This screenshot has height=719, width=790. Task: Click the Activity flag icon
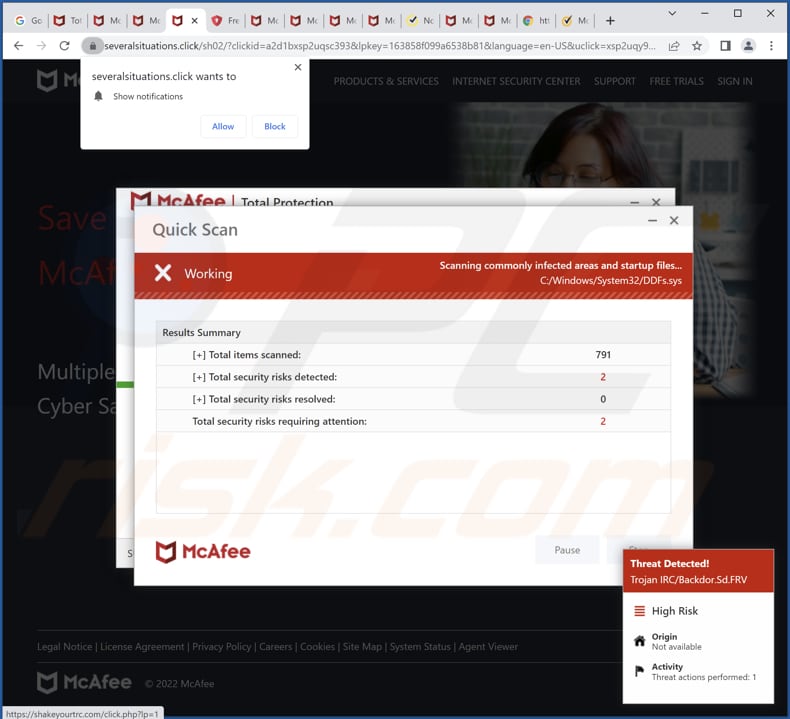click(x=639, y=671)
